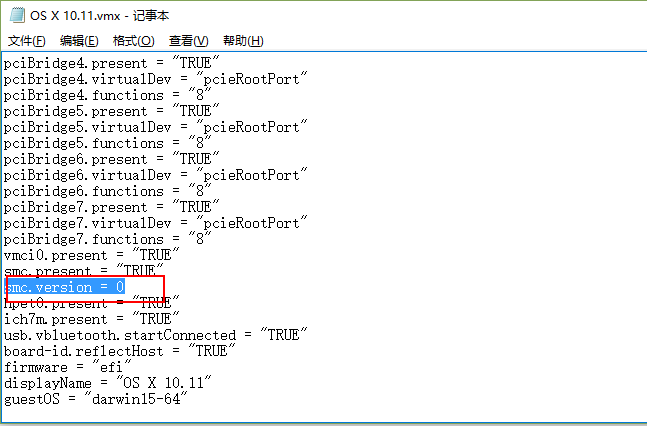Screen dimensions: 647x426
Task: Open the 帮助(H) menu
Action: click(243, 40)
